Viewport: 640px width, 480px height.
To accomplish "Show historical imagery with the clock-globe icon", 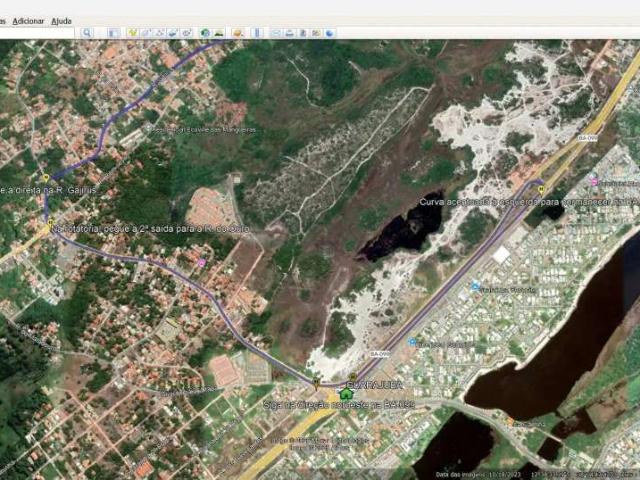I will point(205,33).
